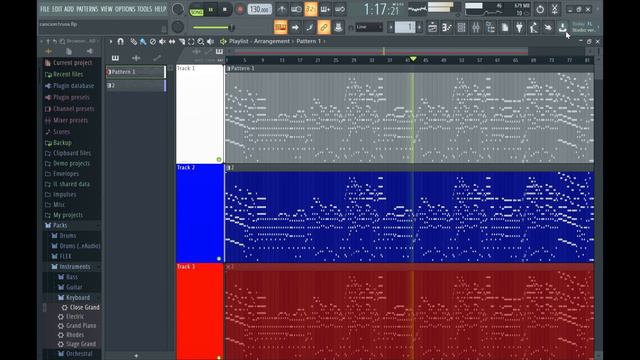Open the ADD menu
Viewport: 640px width, 360px height.
[69, 9]
